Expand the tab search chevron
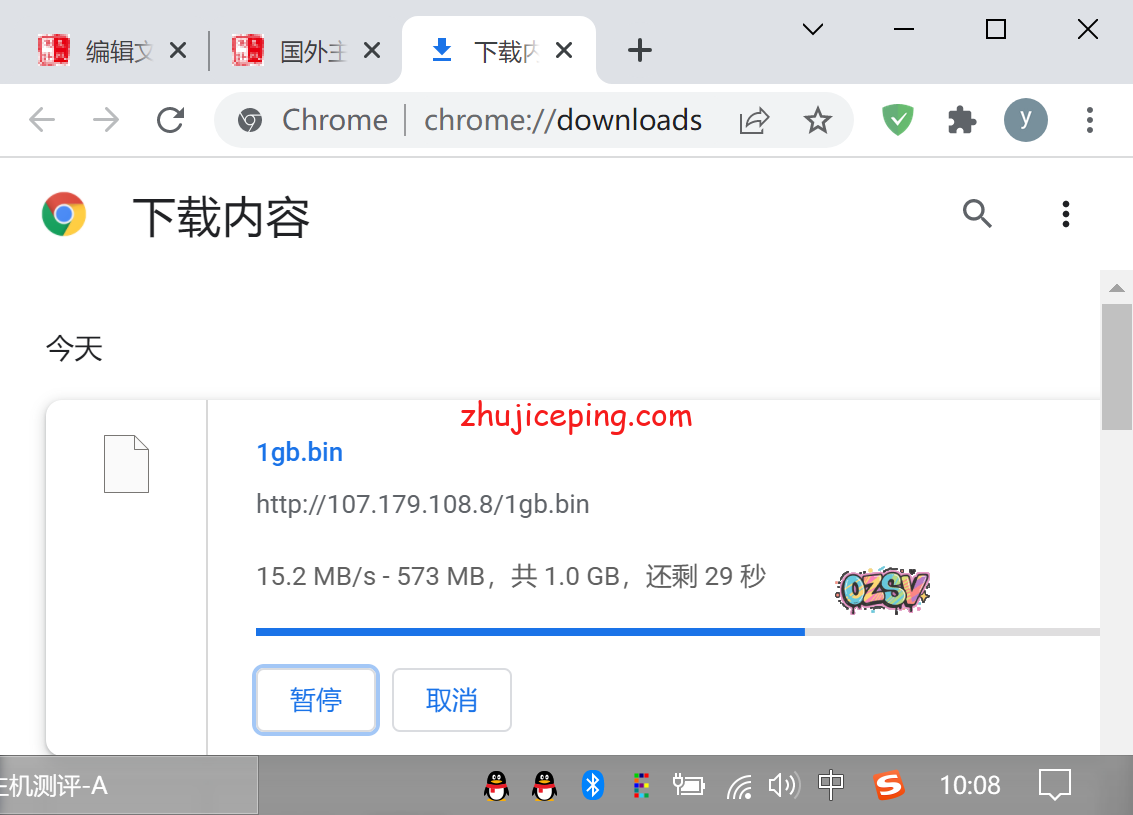 click(x=813, y=30)
